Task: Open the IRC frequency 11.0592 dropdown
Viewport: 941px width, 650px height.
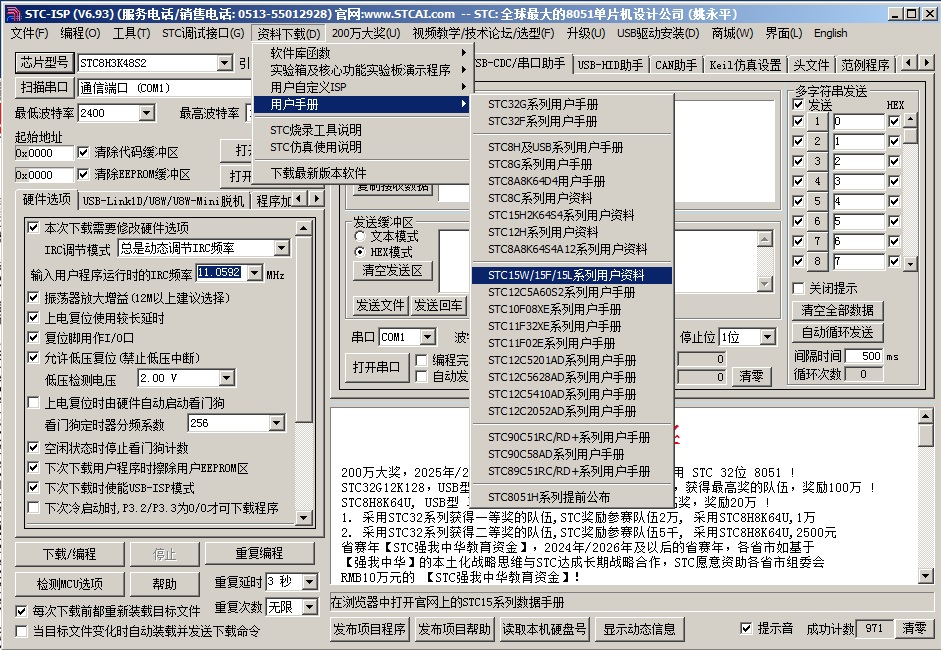Action: tap(254, 273)
